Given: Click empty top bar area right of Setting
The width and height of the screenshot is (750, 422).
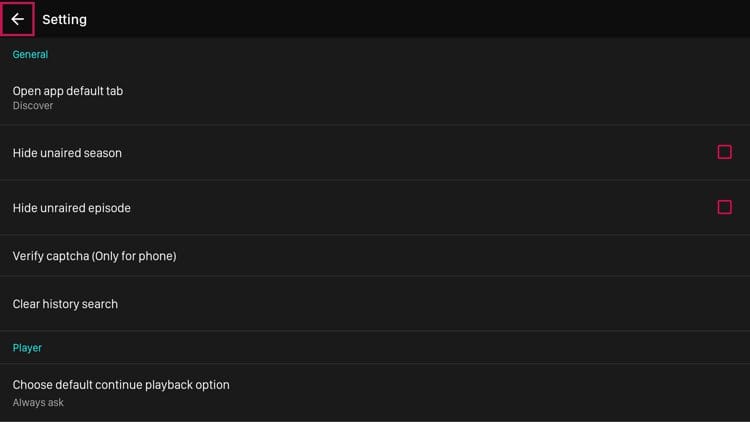Looking at the screenshot, I should click(x=400, y=19).
